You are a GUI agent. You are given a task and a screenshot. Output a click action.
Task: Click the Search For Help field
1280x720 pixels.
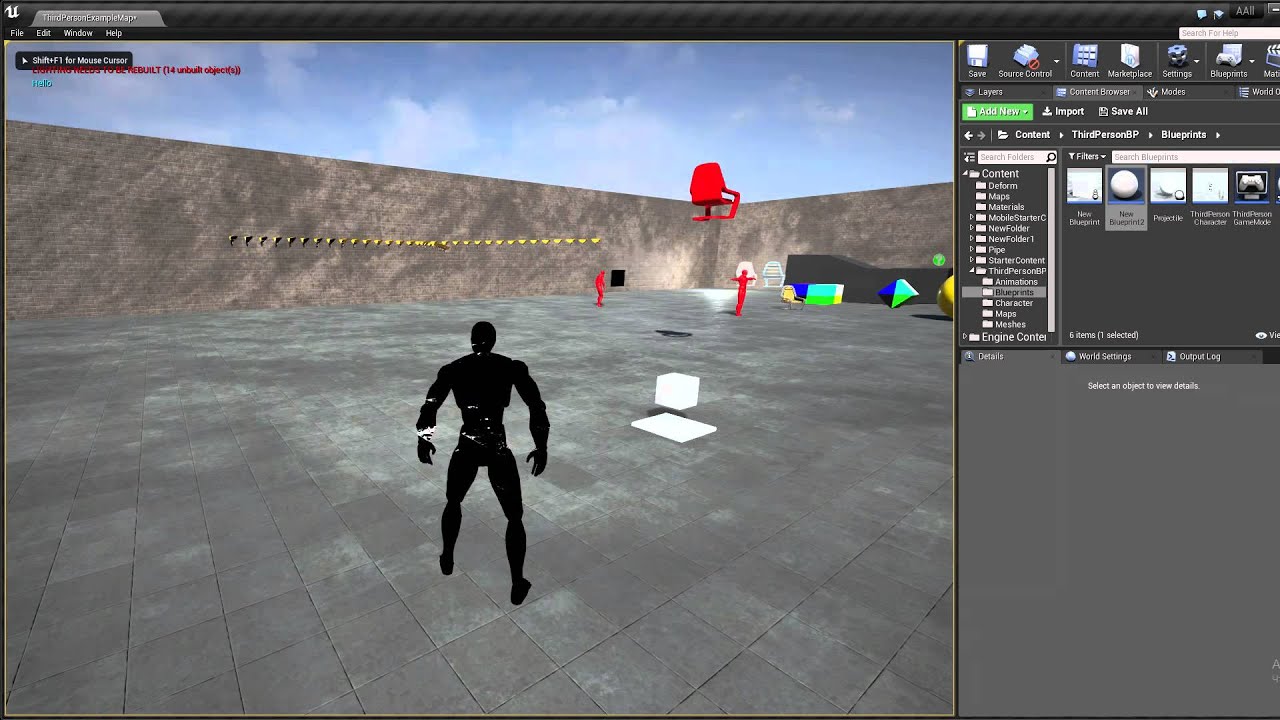pyautogui.click(x=1229, y=33)
